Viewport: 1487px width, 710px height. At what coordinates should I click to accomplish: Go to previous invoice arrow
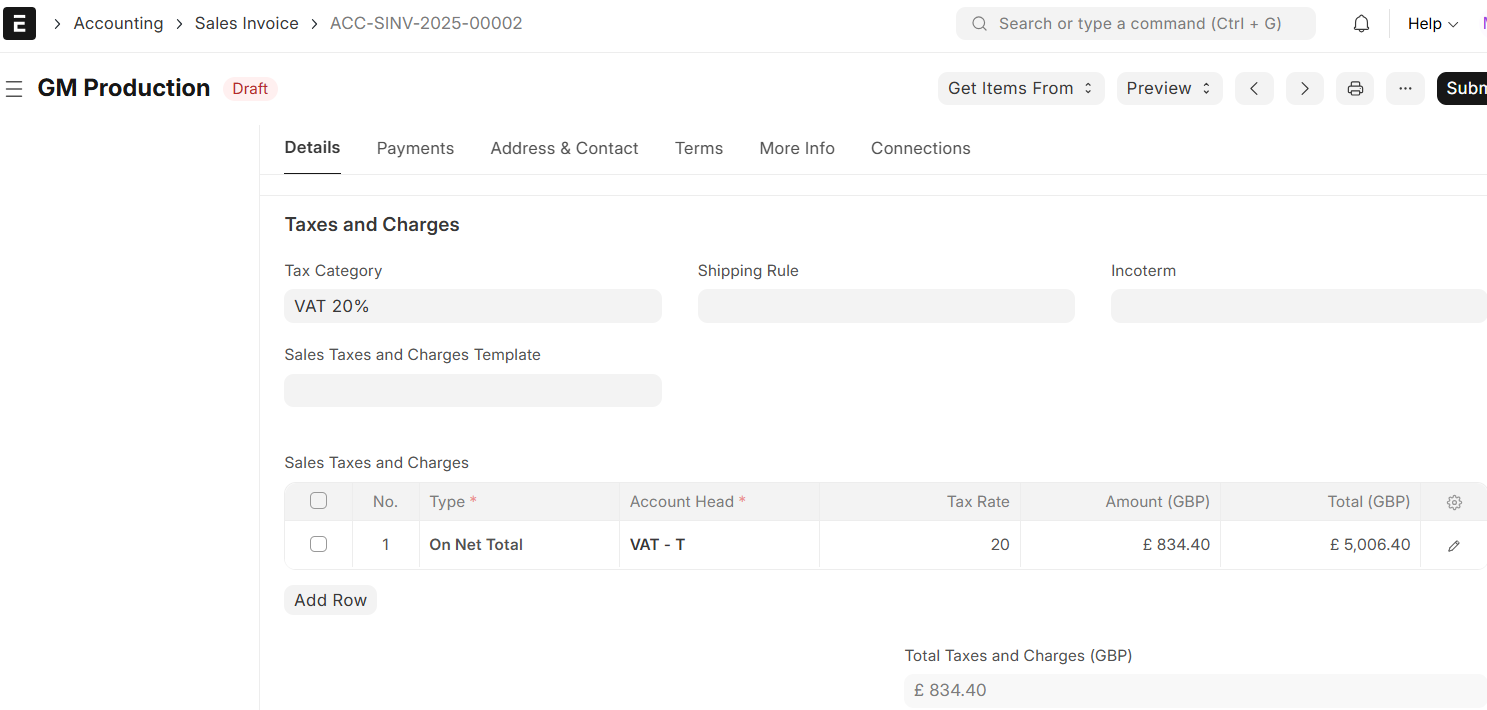point(1254,88)
